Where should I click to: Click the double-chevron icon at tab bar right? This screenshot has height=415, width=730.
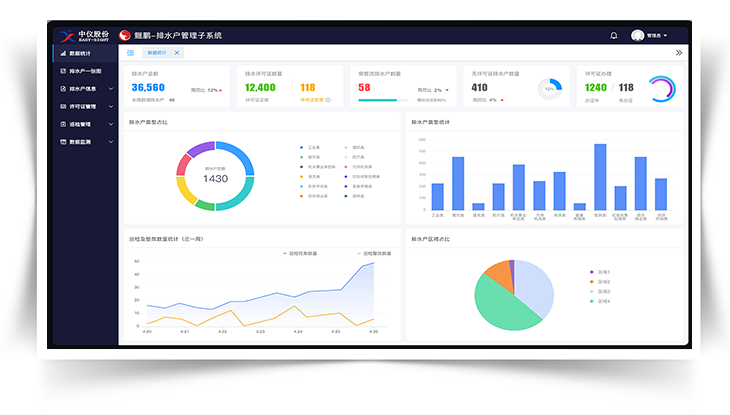(679, 53)
